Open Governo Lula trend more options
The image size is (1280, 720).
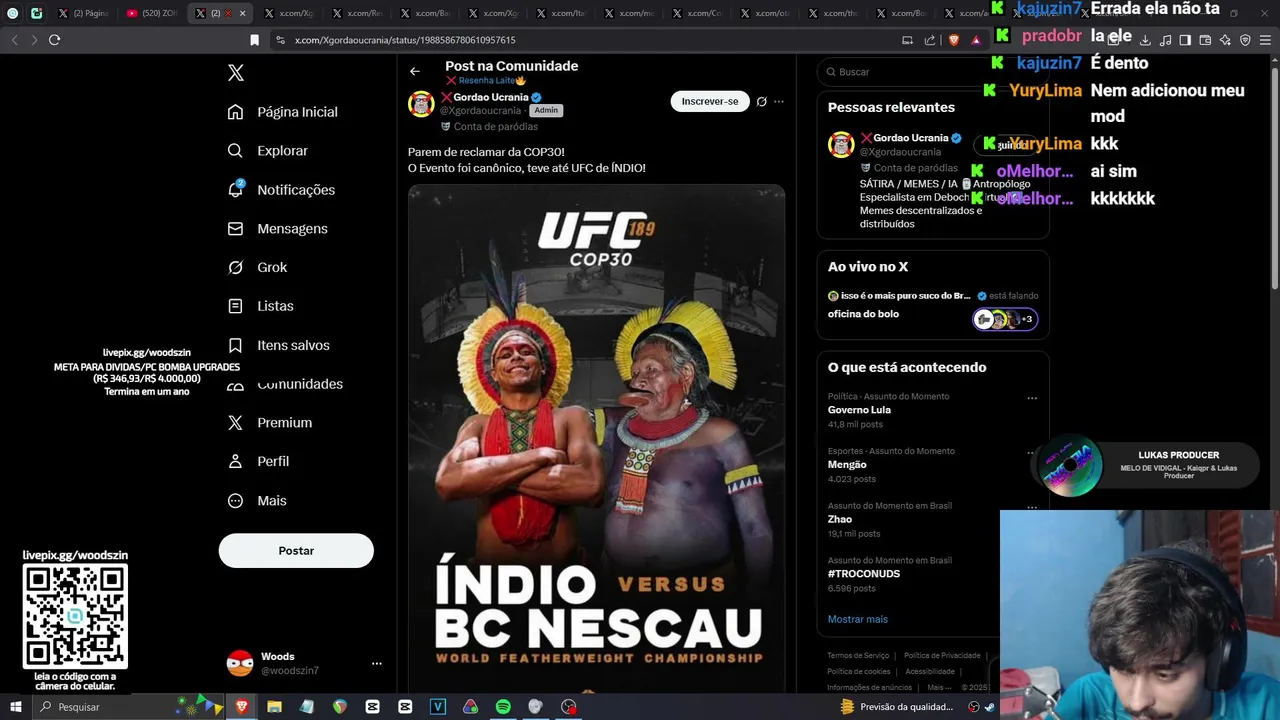1032,398
